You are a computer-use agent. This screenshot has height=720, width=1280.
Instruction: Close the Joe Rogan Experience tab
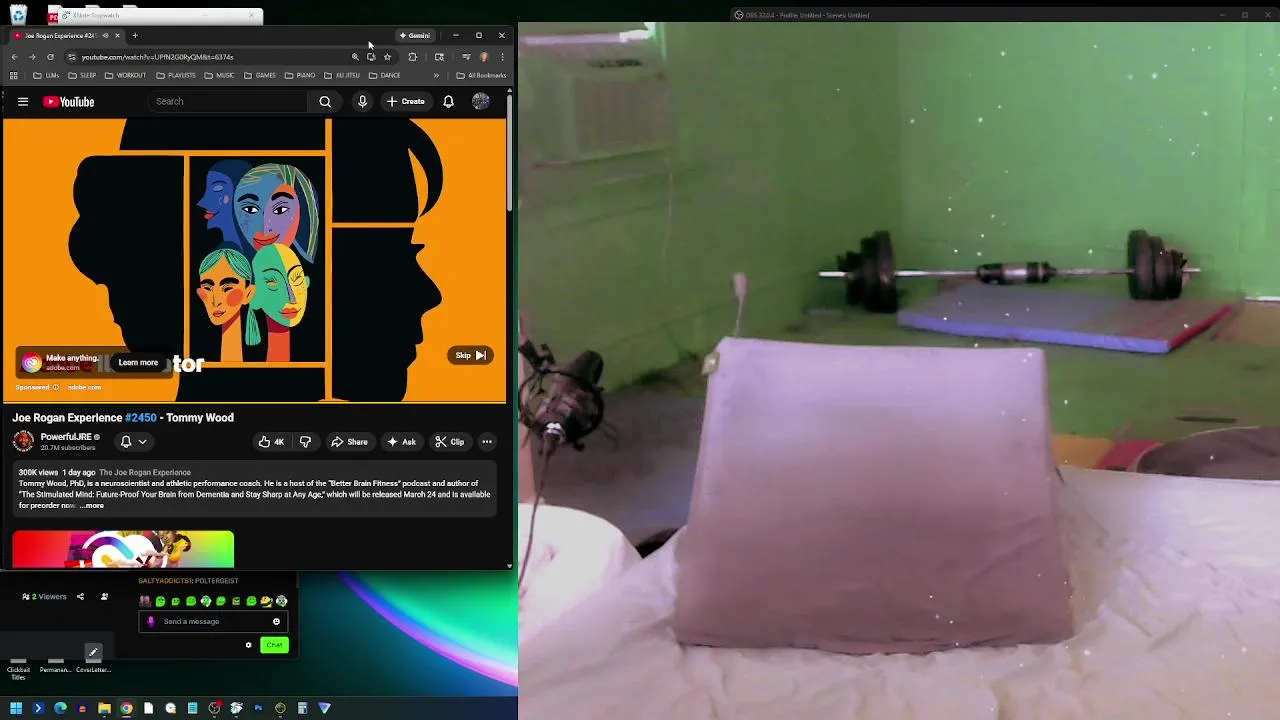[x=117, y=35]
